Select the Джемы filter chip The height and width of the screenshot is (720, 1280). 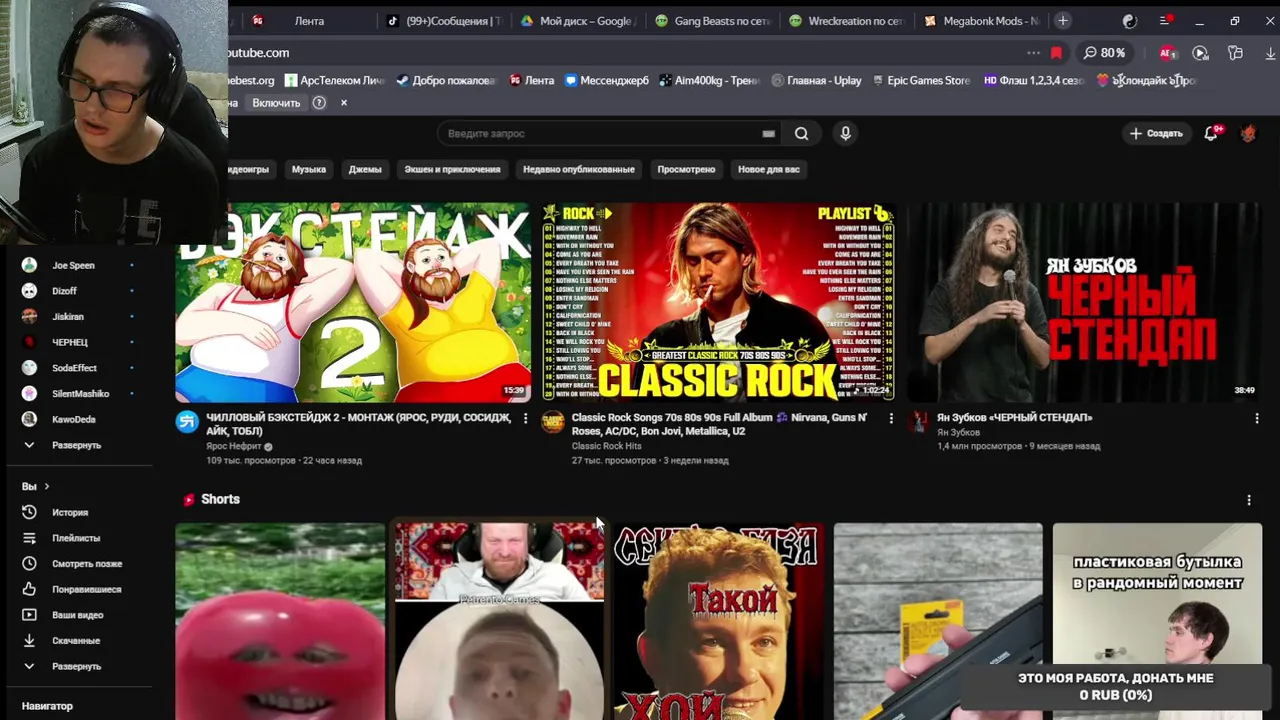[365, 169]
